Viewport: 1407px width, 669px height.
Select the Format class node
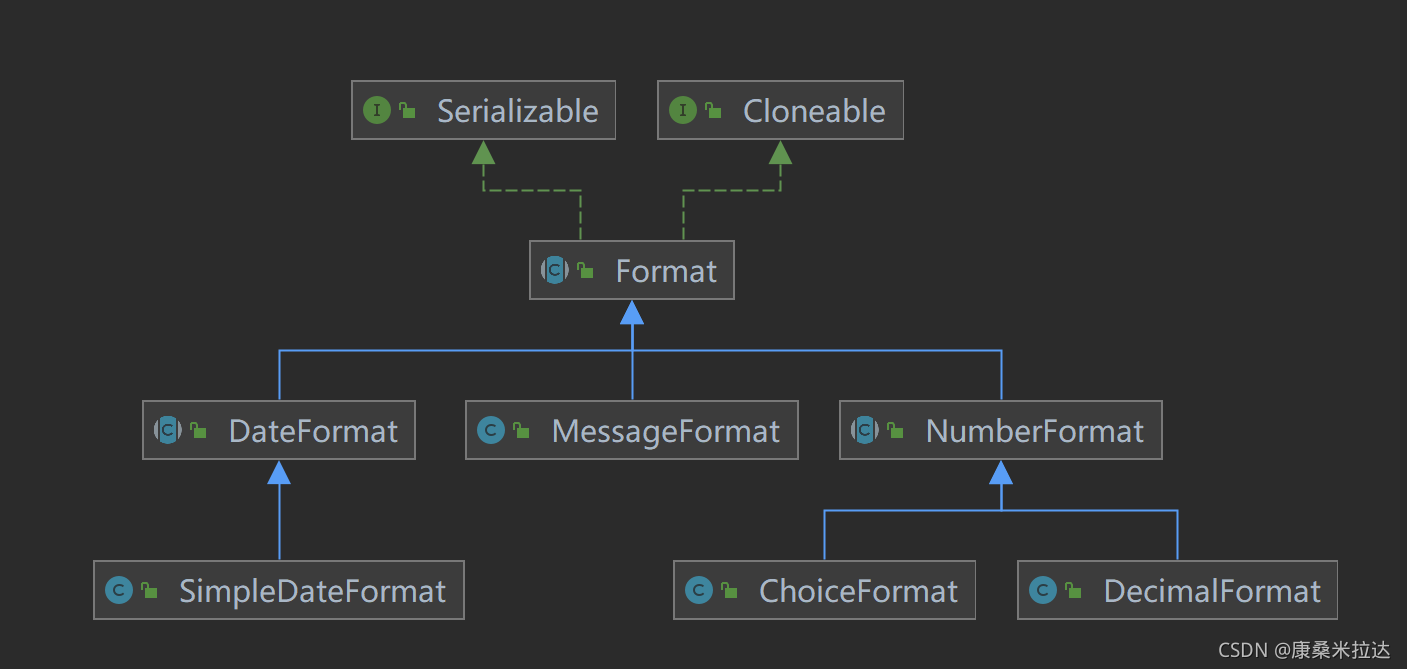pos(666,271)
